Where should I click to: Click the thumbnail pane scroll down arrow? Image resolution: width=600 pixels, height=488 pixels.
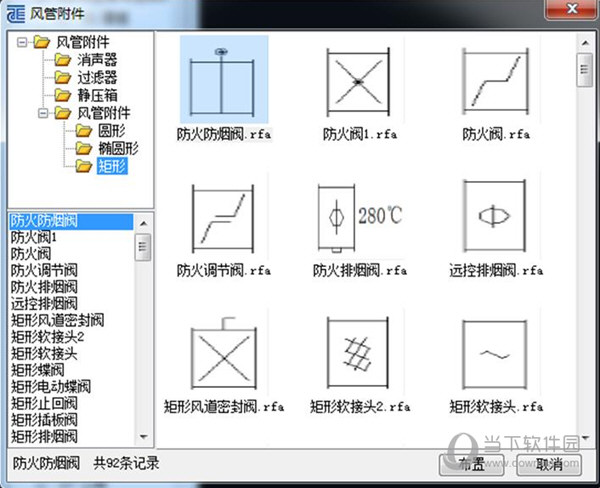pyautogui.click(x=585, y=438)
